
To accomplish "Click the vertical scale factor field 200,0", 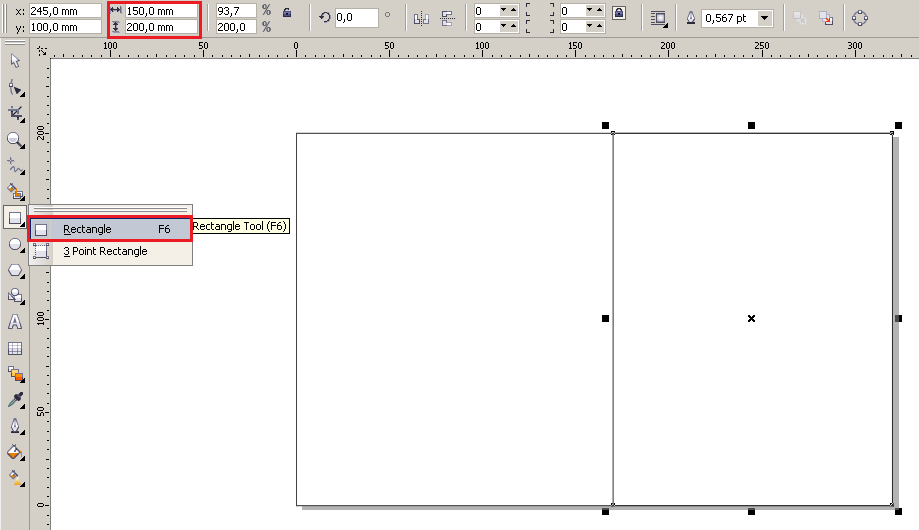I will point(236,27).
